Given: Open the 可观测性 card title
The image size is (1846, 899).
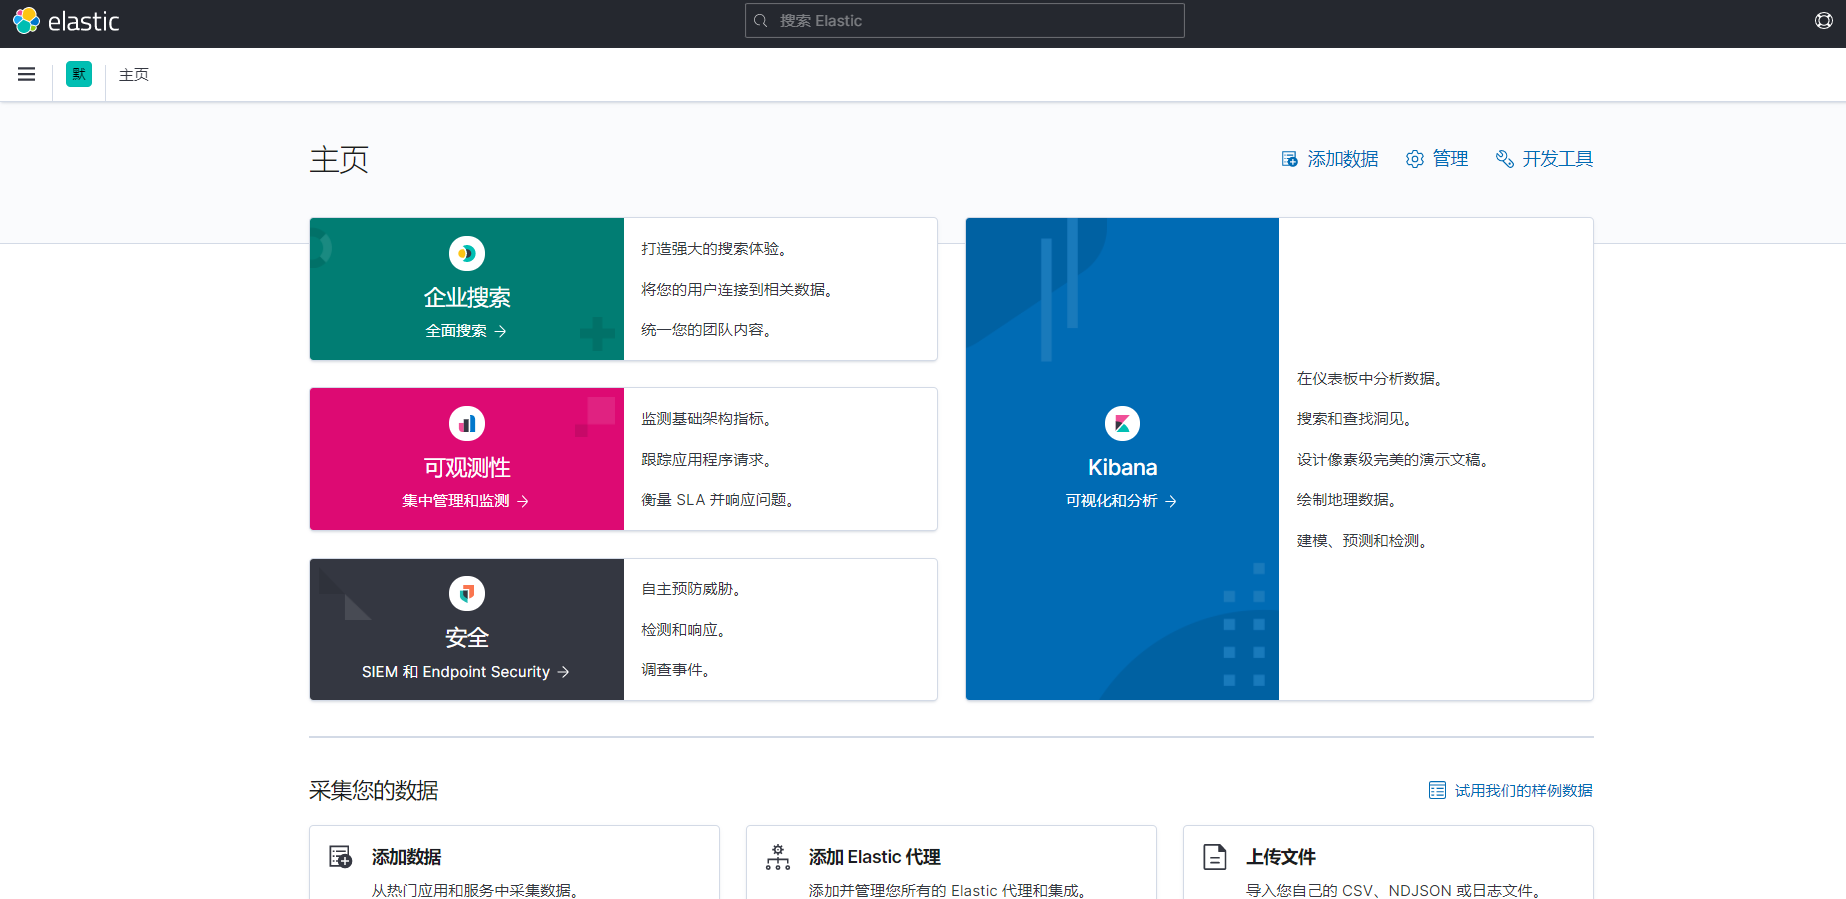Looking at the screenshot, I should coord(467,468).
